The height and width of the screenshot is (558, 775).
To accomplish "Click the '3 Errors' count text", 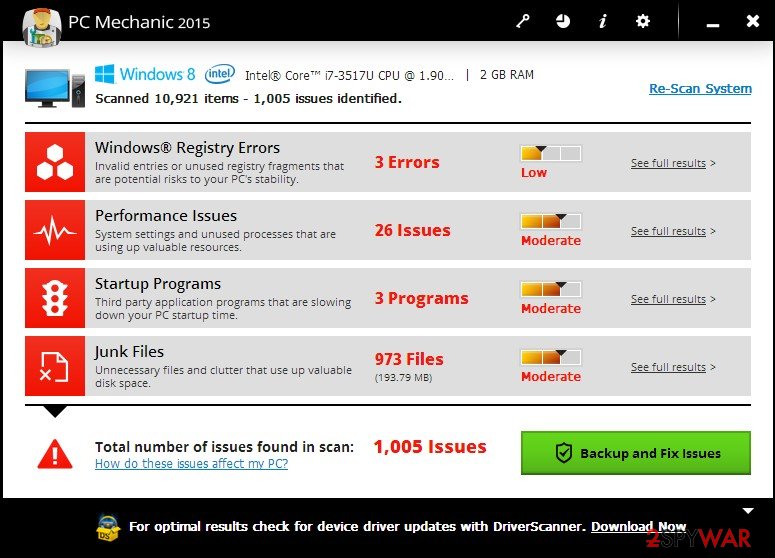I will (407, 162).
